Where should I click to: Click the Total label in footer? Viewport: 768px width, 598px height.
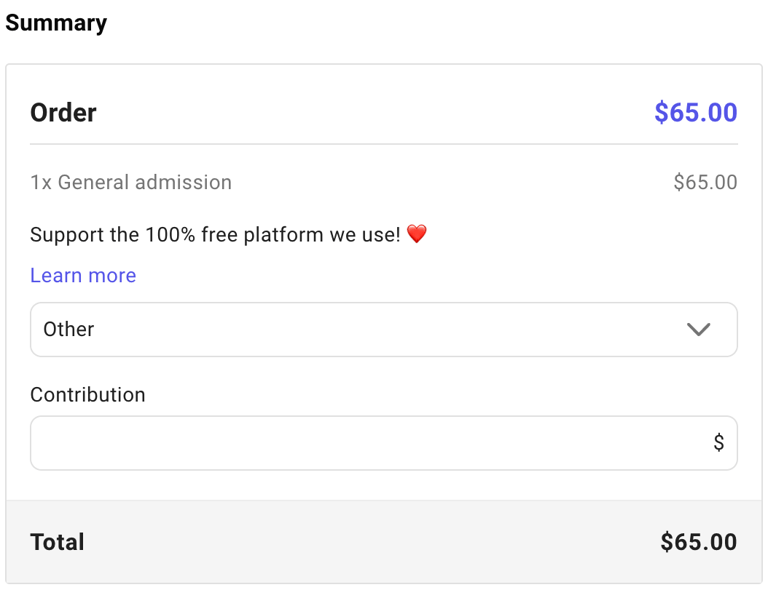(x=57, y=542)
